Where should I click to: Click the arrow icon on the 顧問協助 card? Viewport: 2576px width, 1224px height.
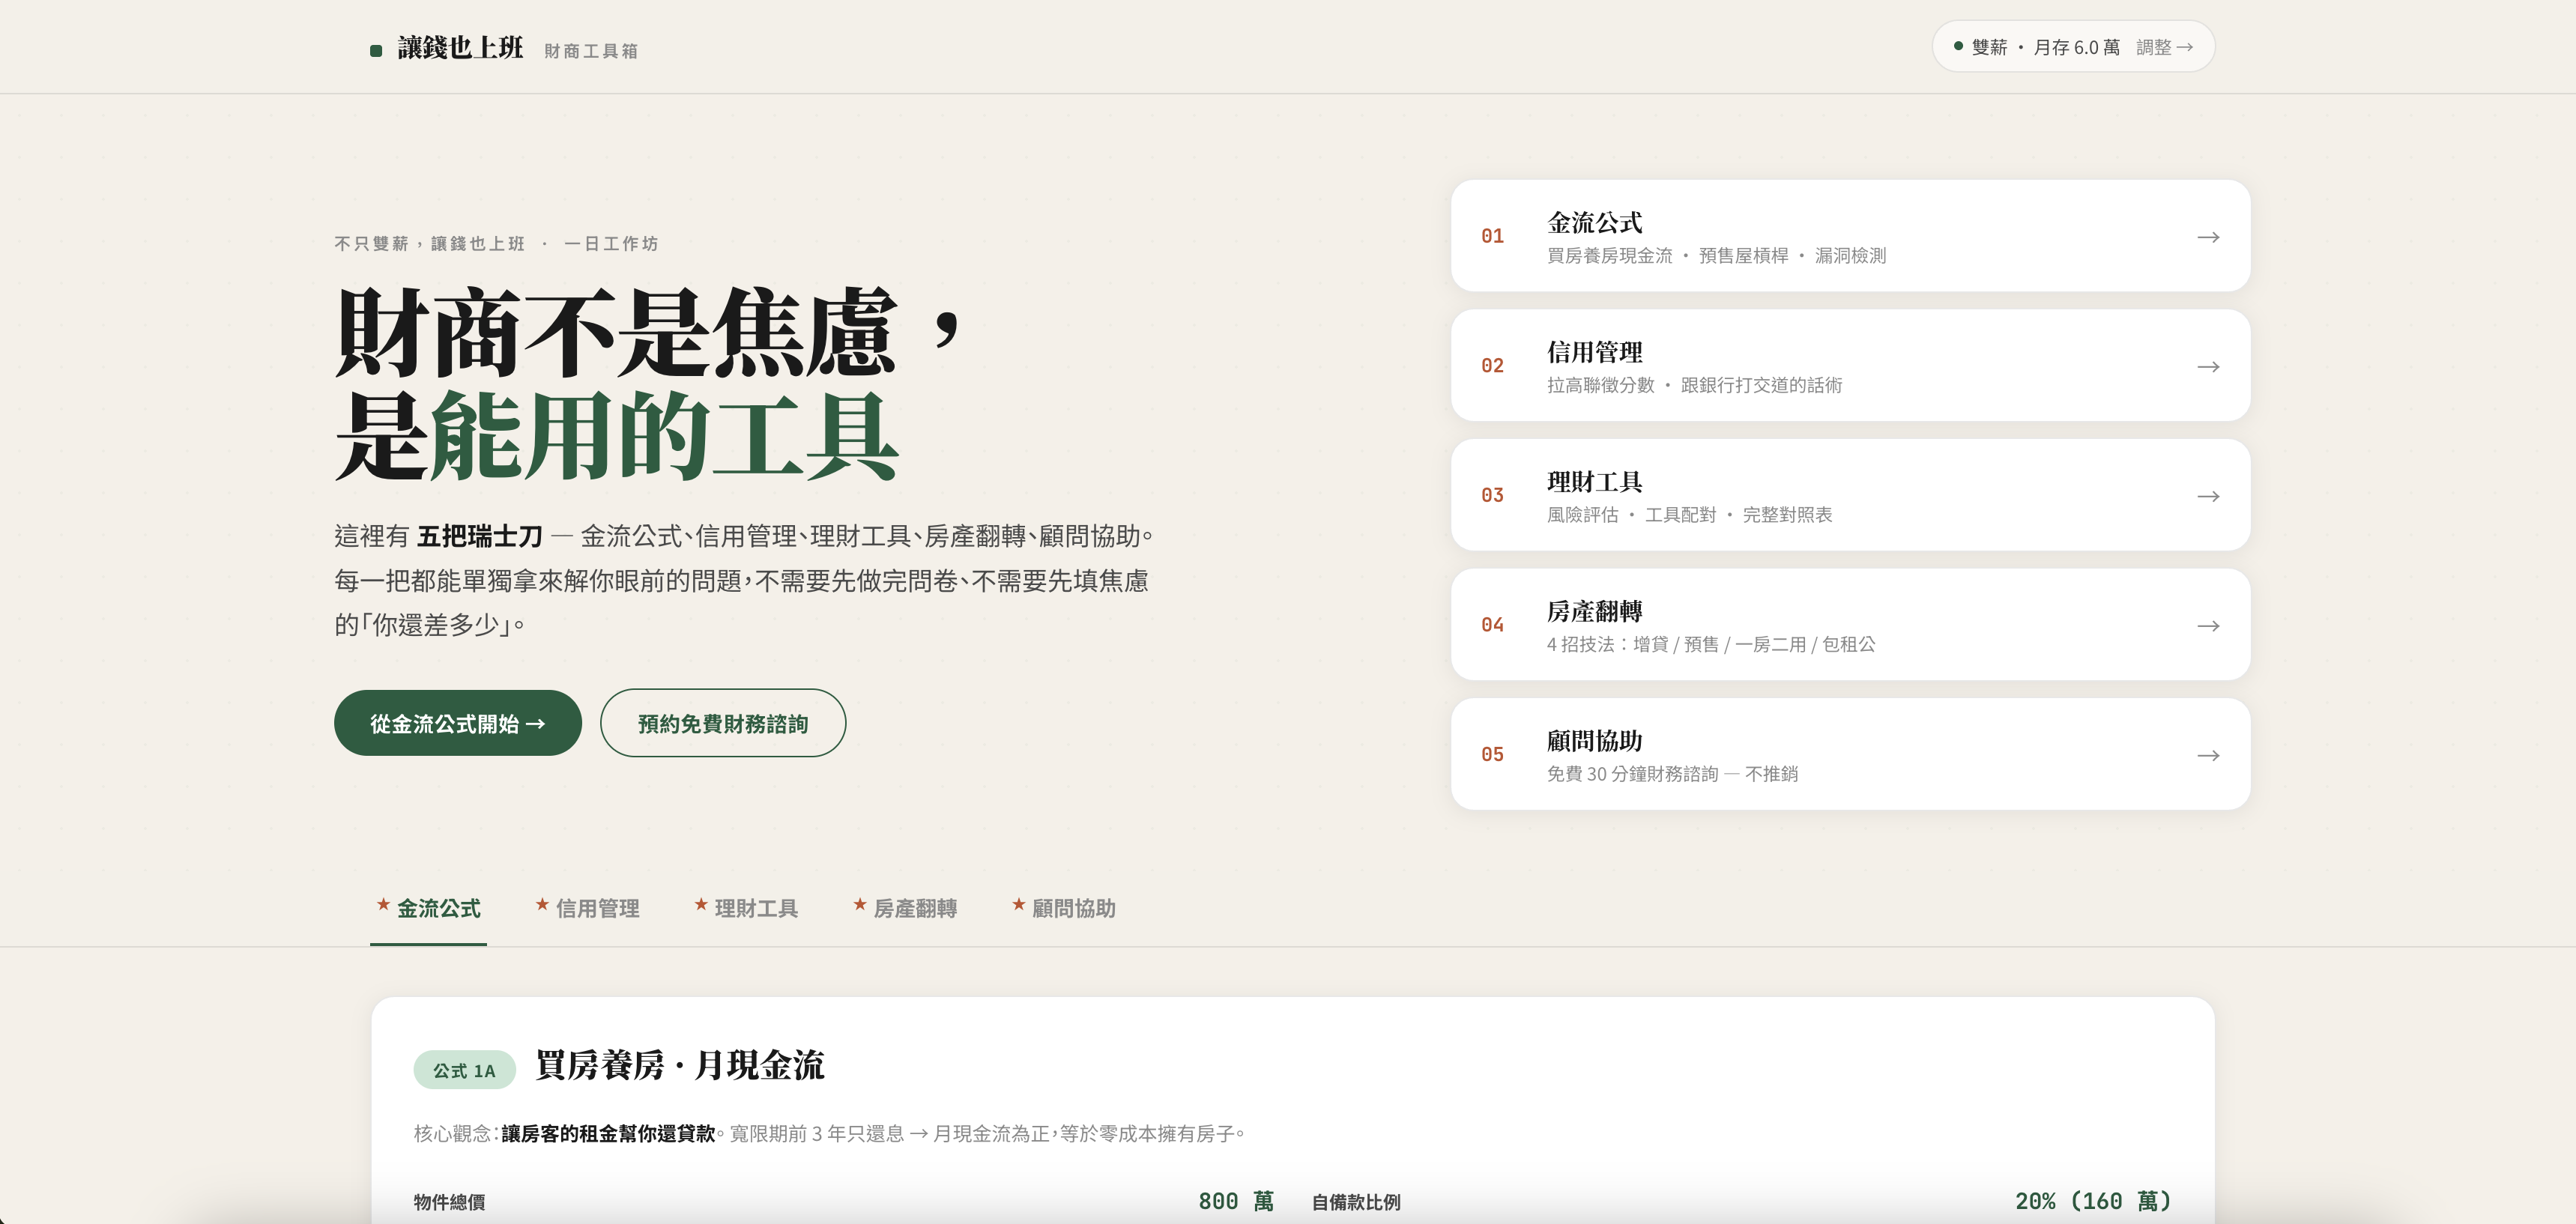[2208, 755]
